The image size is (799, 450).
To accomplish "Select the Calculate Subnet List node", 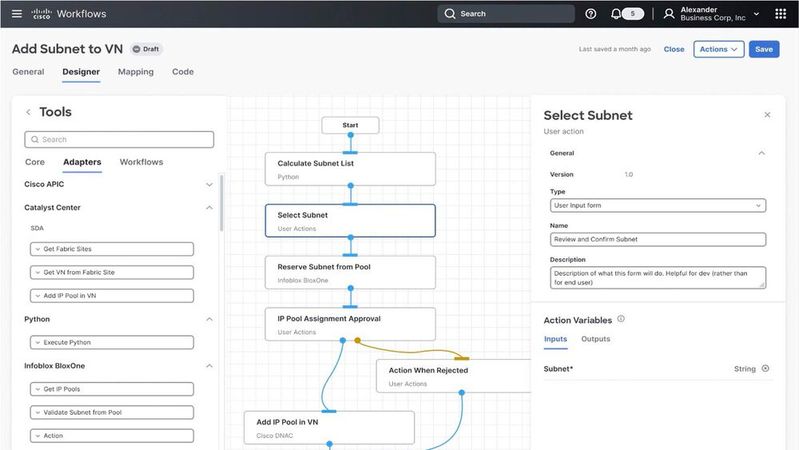I will point(350,169).
